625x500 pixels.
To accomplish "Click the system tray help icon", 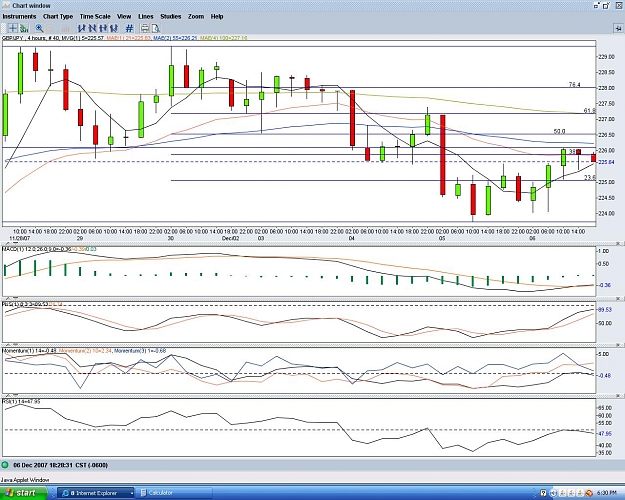I will 543,494.
